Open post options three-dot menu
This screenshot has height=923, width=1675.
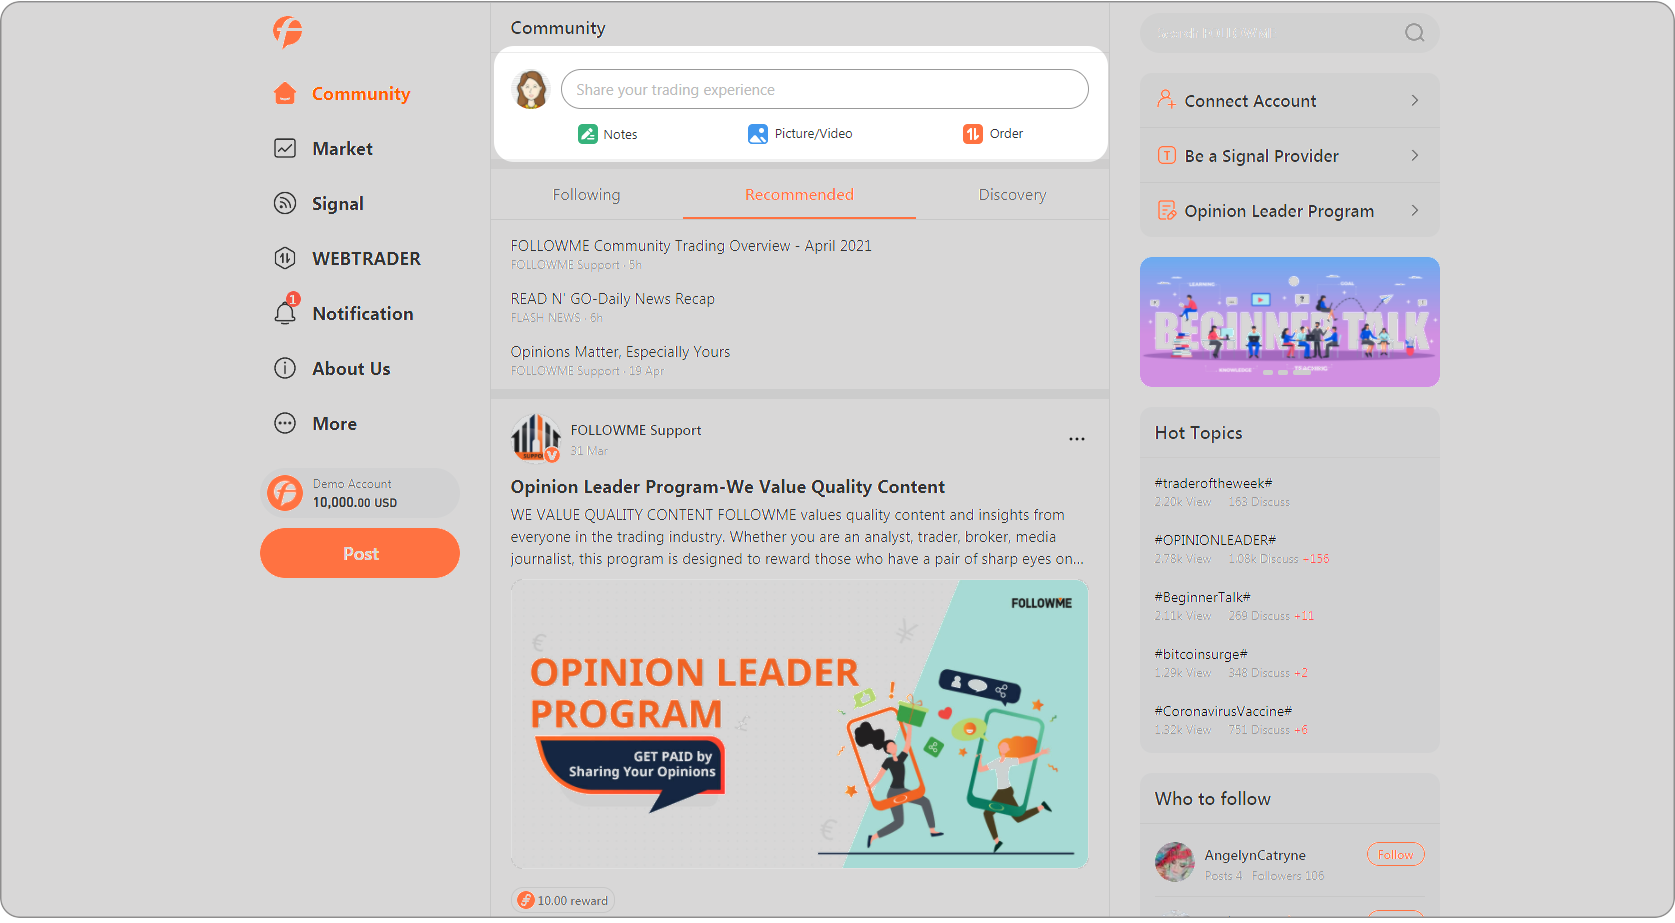click(1077, 439)
